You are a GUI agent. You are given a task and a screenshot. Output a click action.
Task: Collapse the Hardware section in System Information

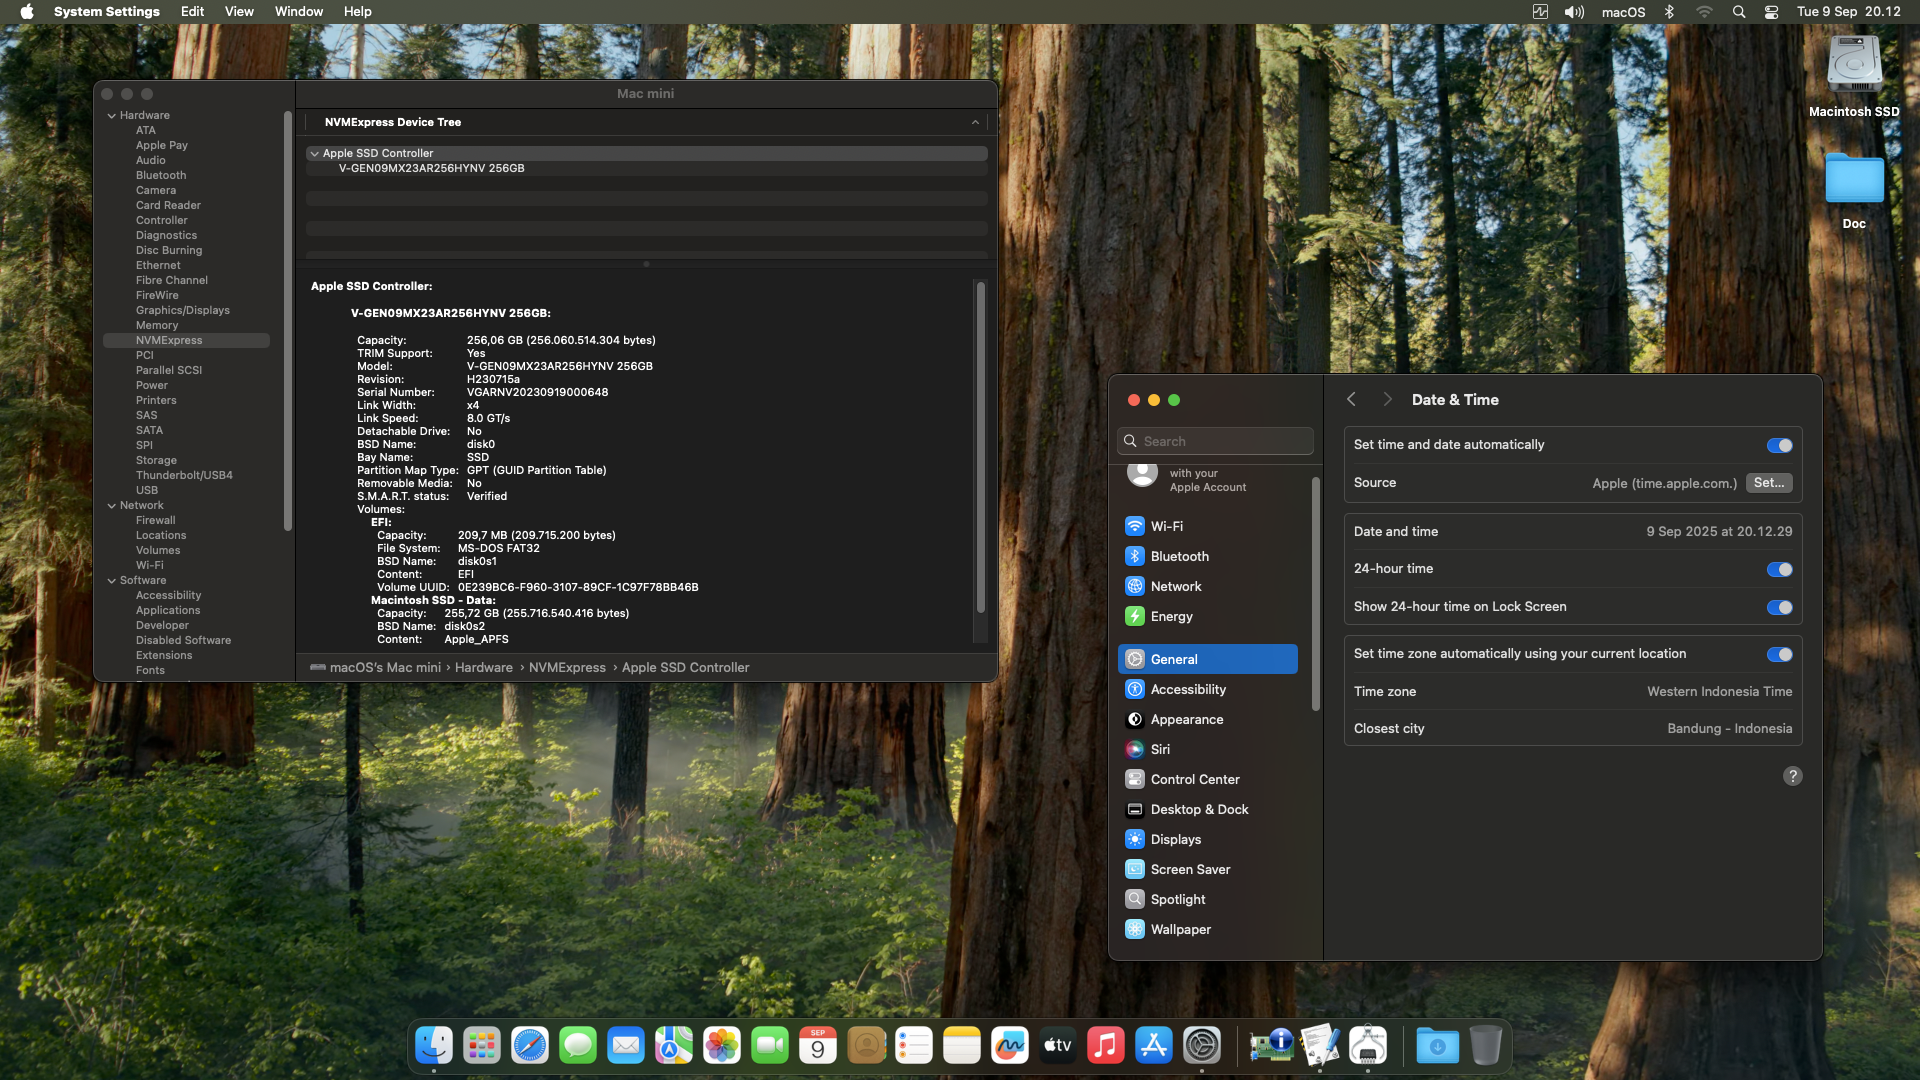112,116
